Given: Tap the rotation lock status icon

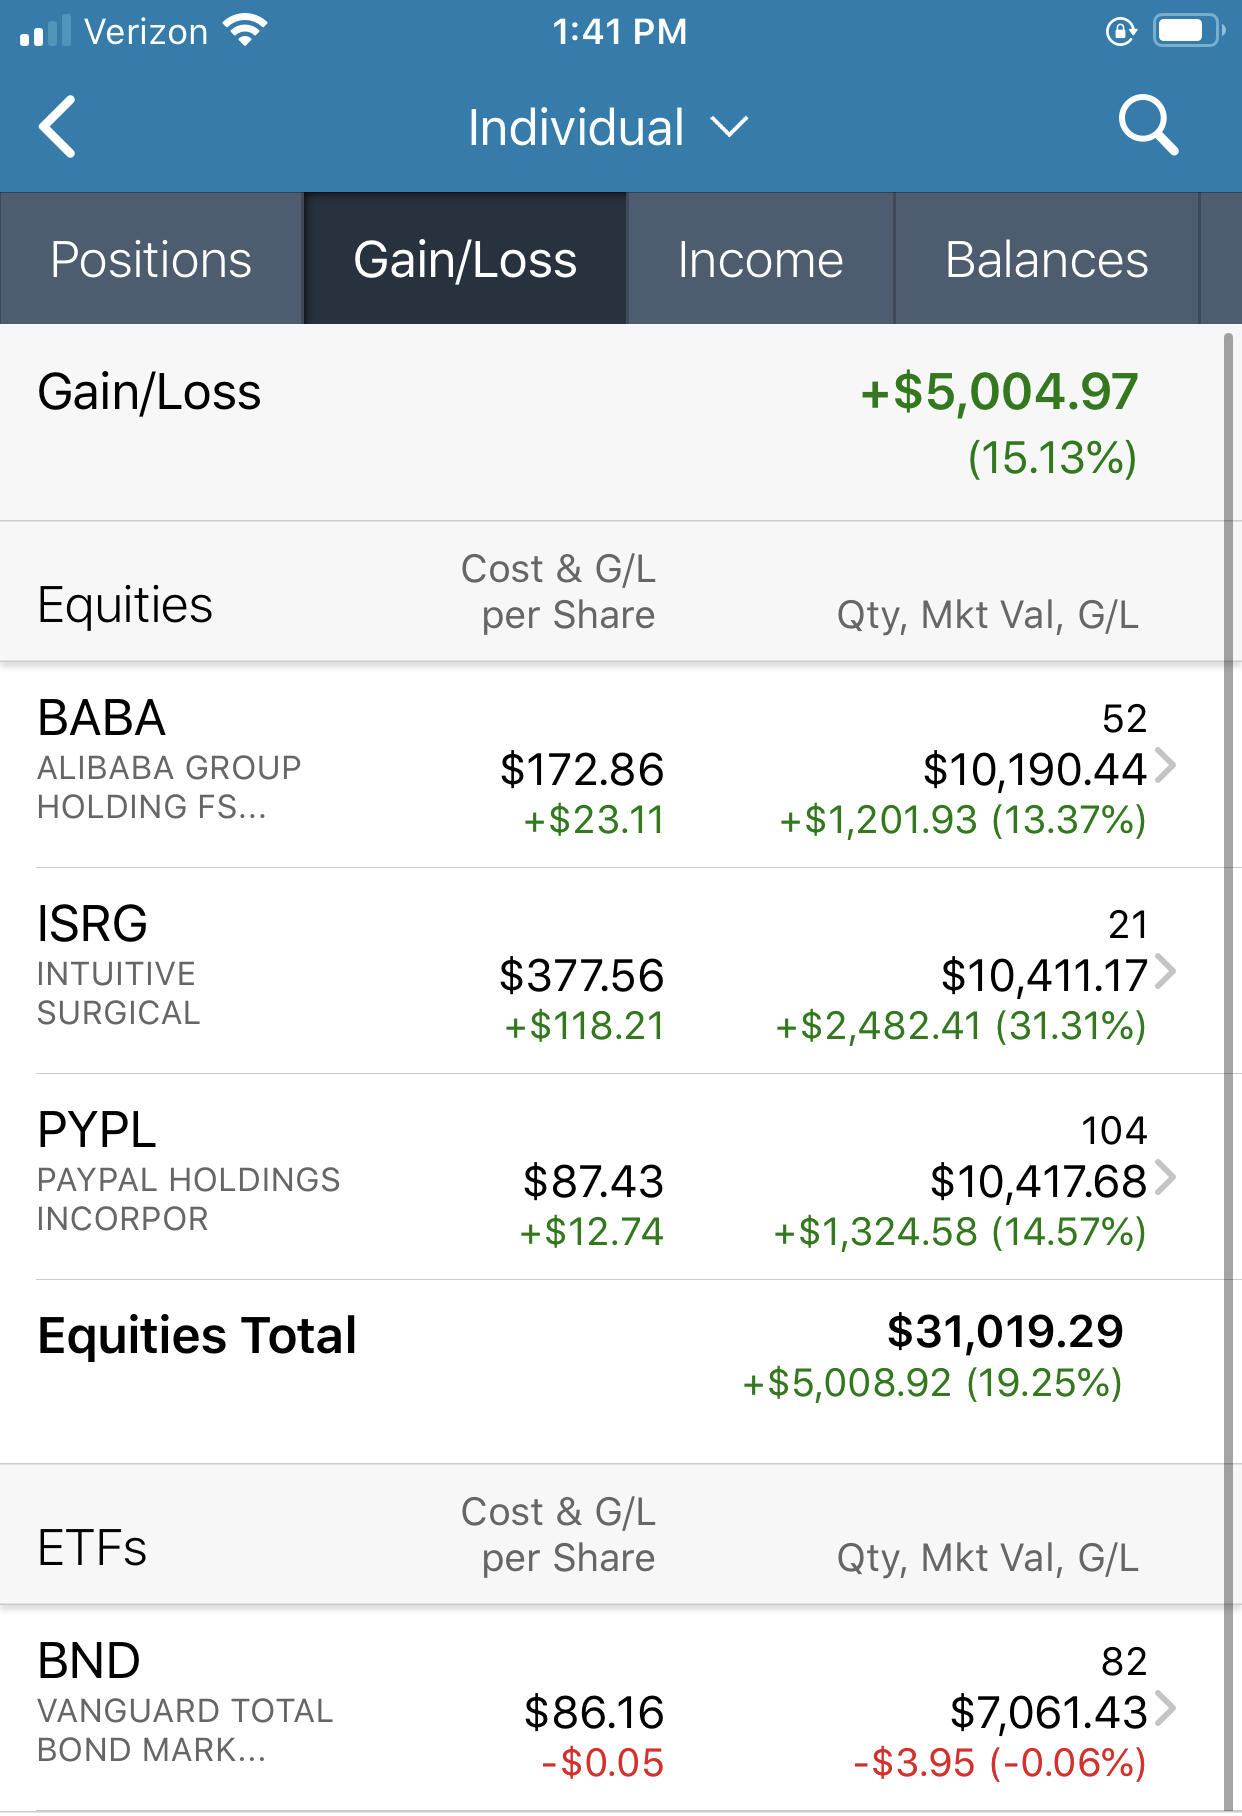Looking at the screenshot, I should (1121, 32).
